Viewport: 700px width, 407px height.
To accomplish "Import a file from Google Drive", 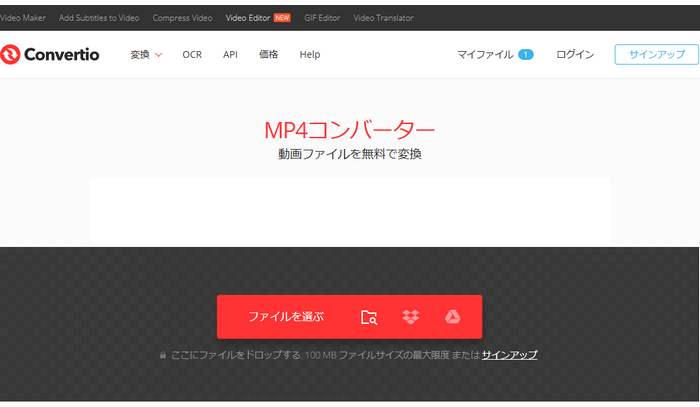I will [452, 317].
